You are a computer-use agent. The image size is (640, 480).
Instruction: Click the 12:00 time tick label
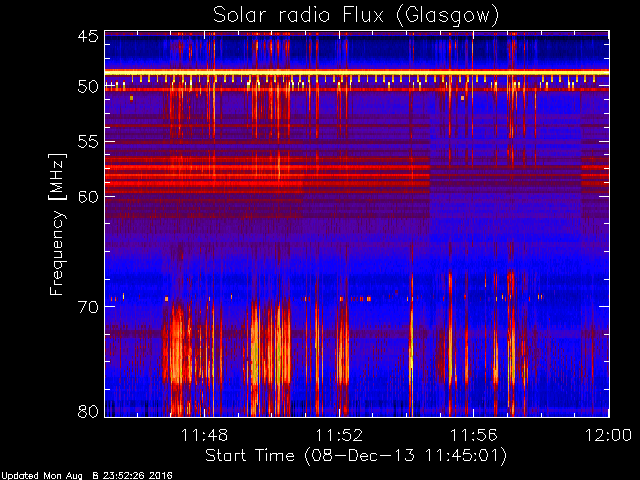pos(609,435)
